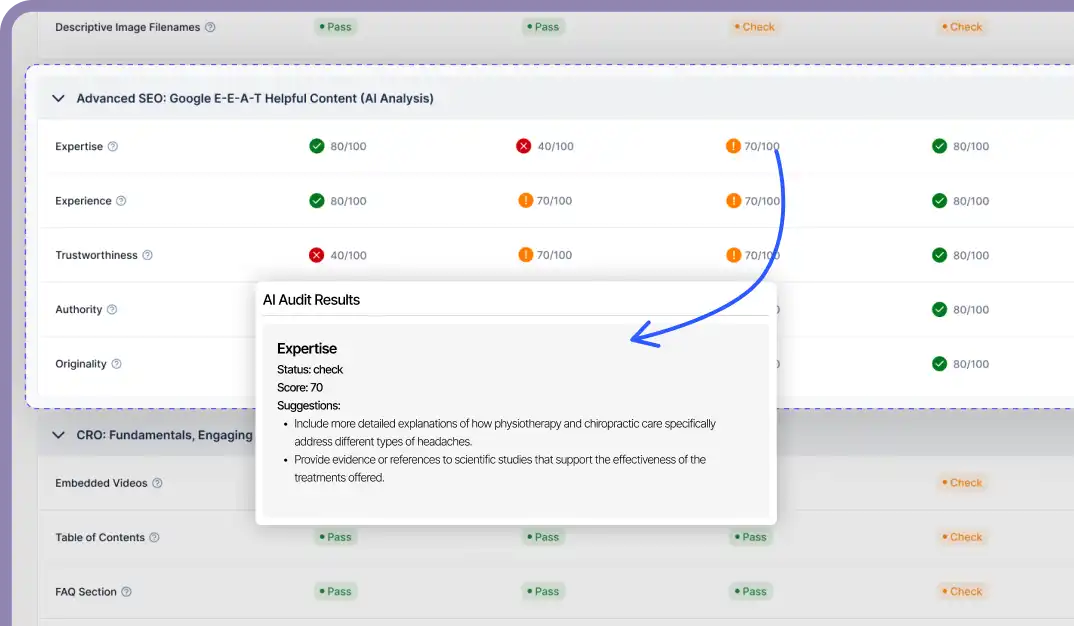Click first orange warning icon in Experience row
The height and width of the screenshot is (626, 1074).
coord(525,201)
